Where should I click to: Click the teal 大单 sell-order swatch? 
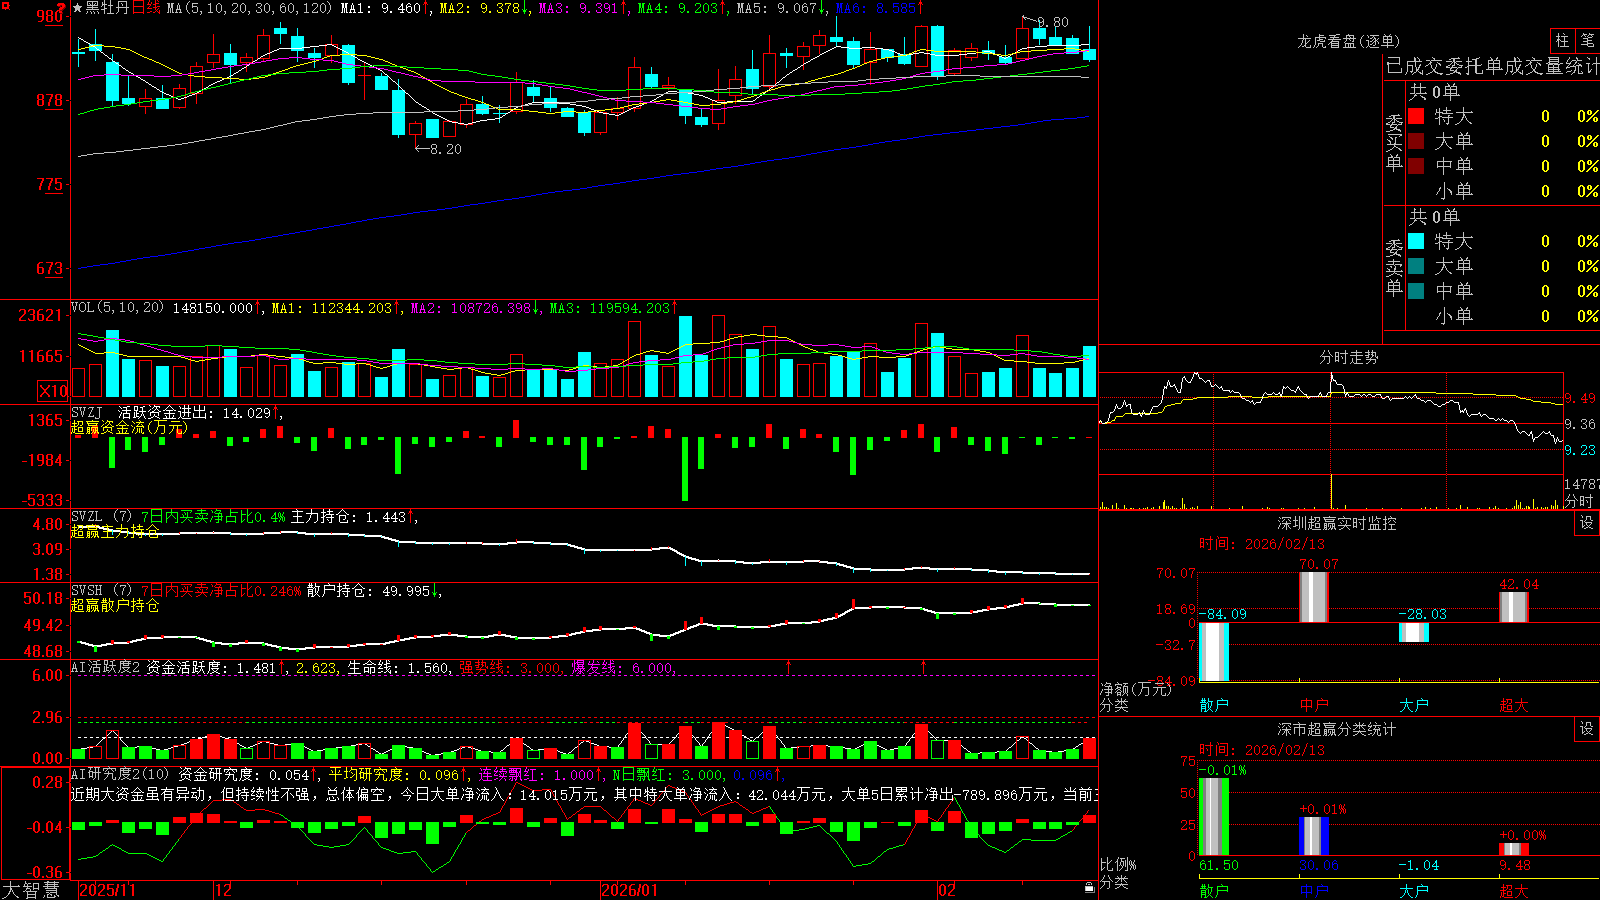pos(1416,266)
